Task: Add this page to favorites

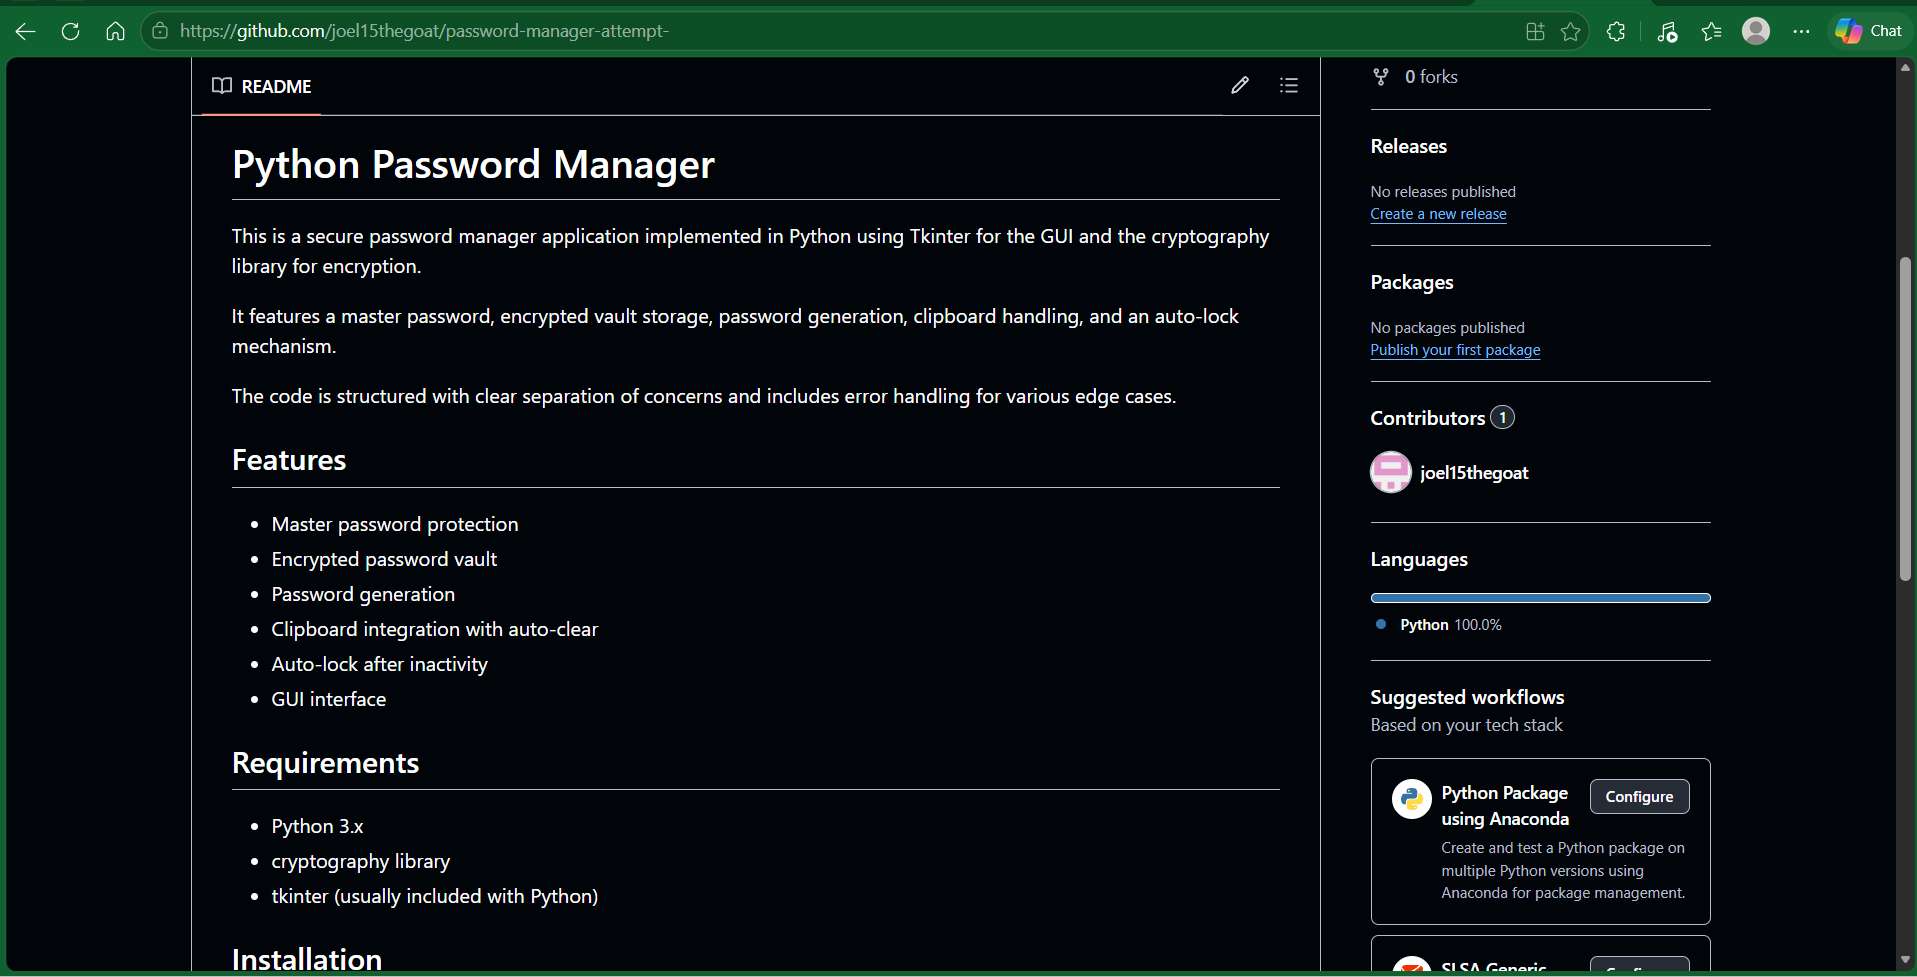Action: click(x=1571, y=31)
